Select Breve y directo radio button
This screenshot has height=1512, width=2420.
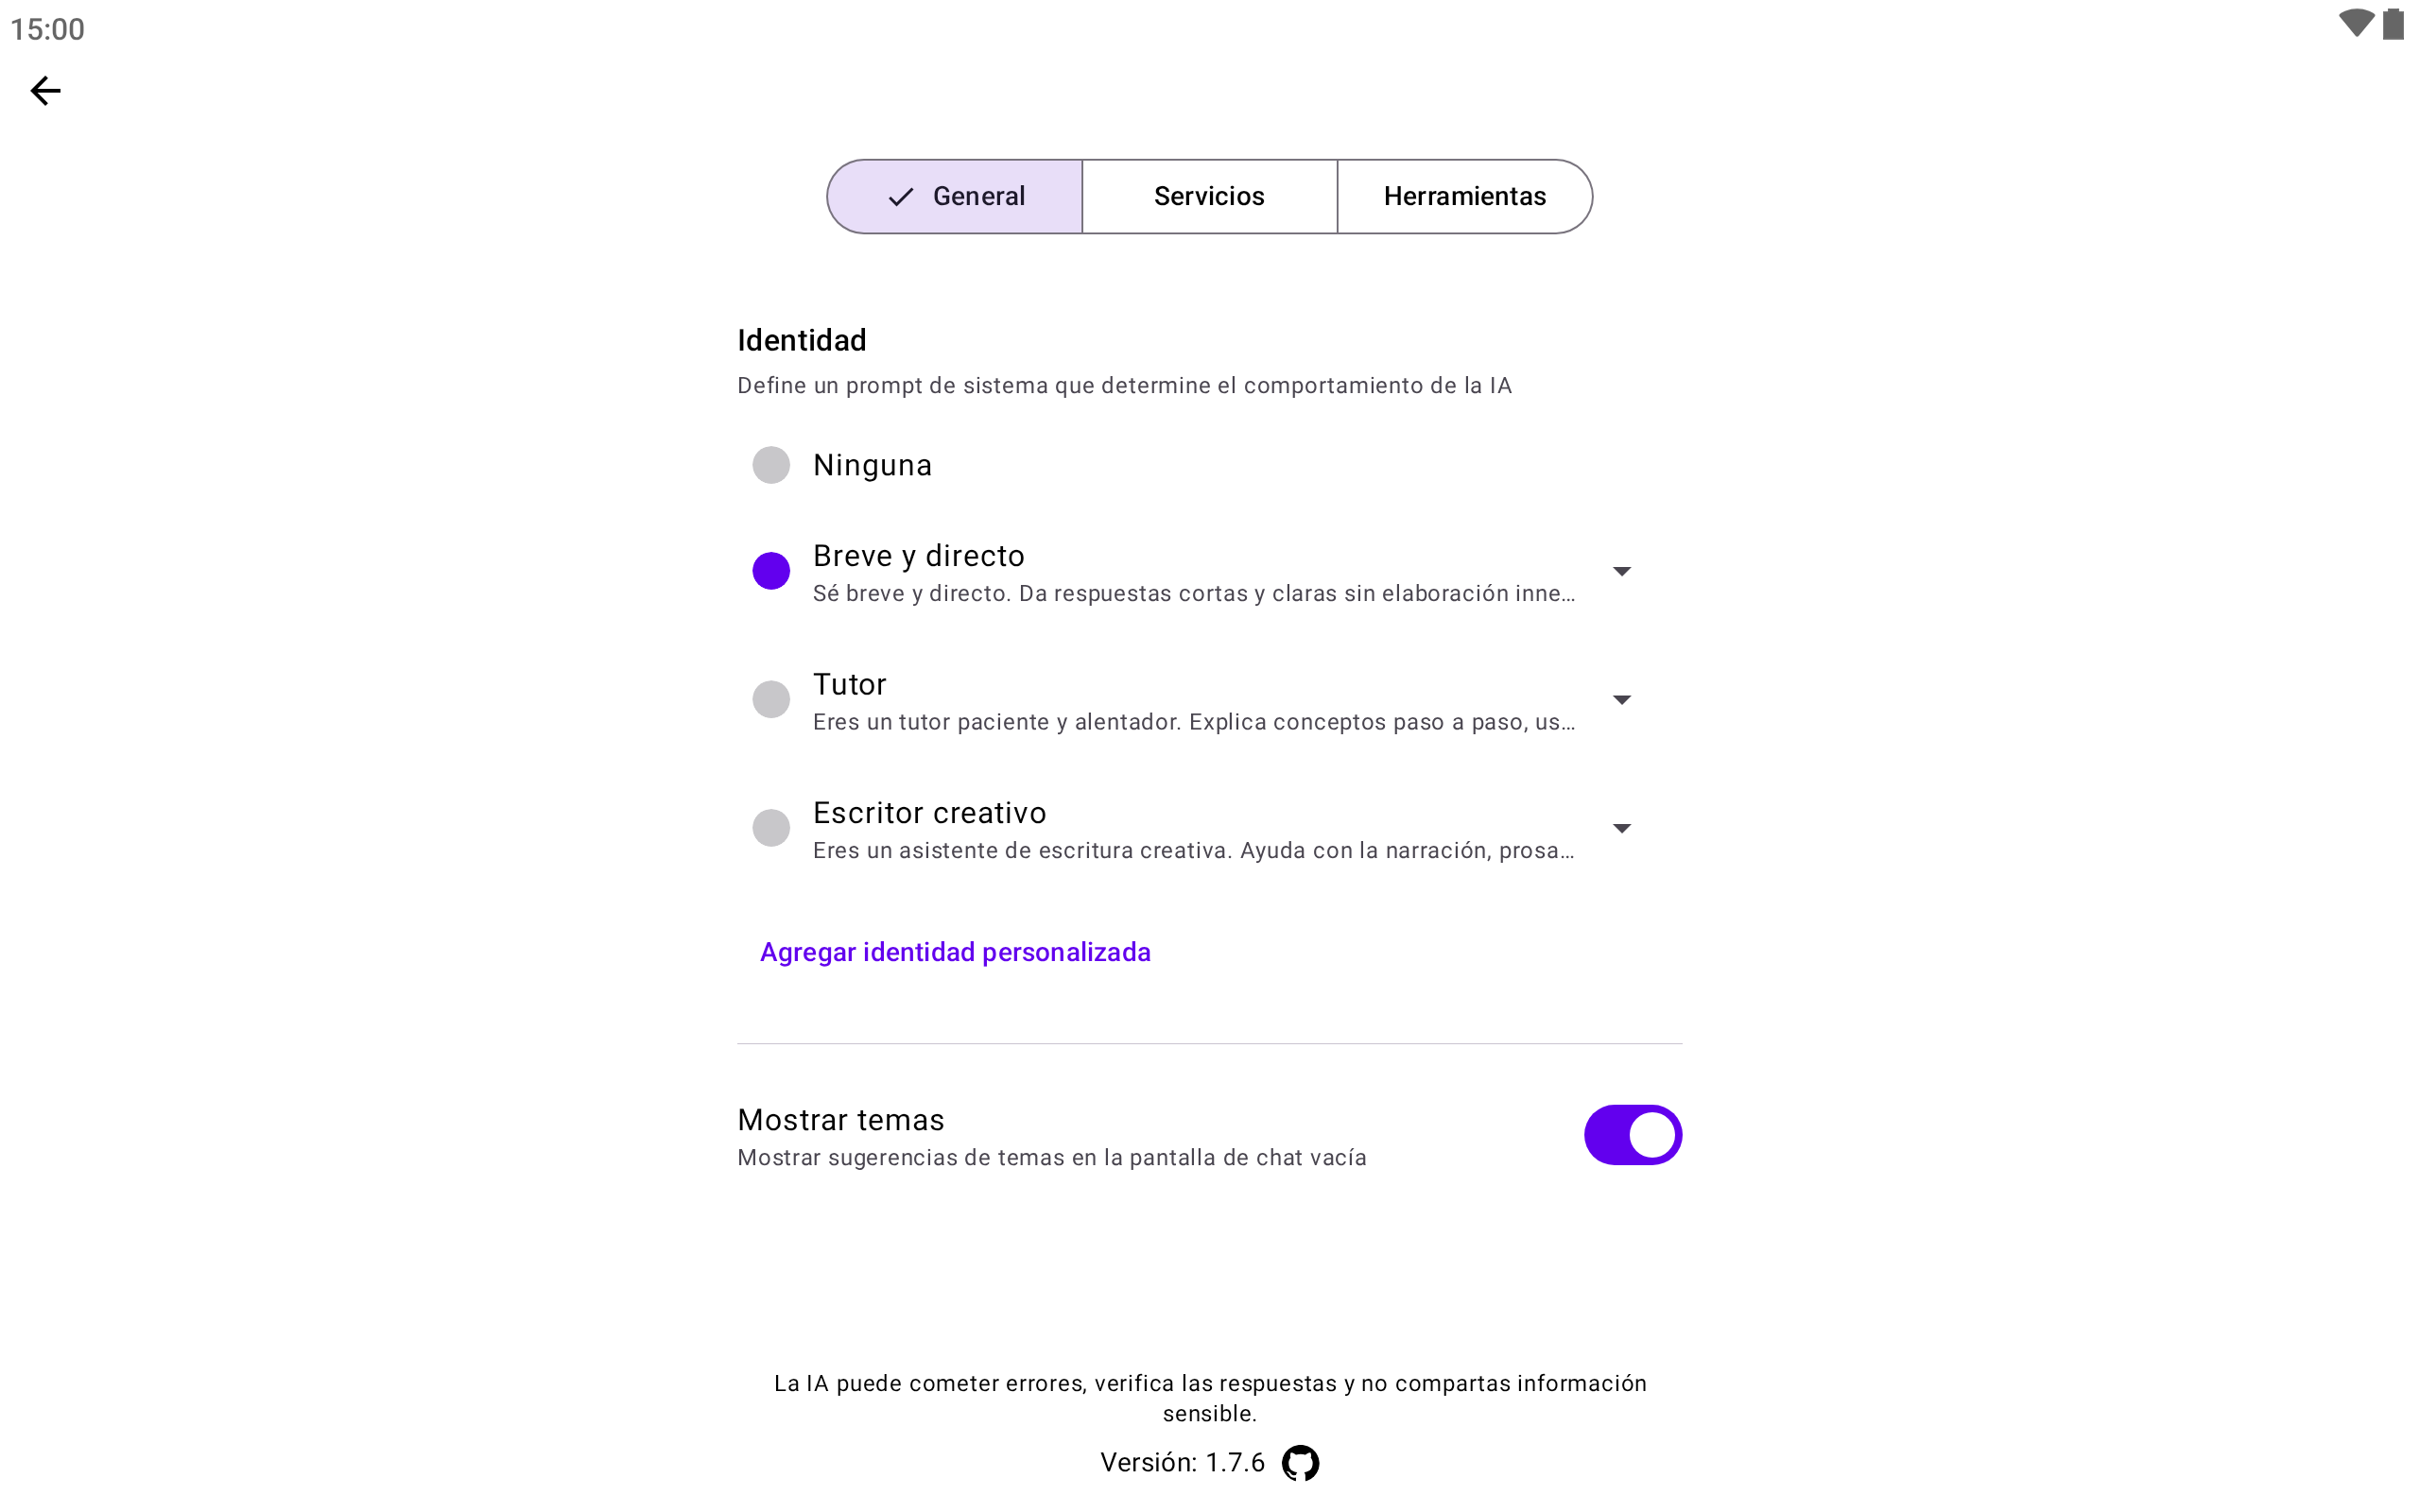771,571
